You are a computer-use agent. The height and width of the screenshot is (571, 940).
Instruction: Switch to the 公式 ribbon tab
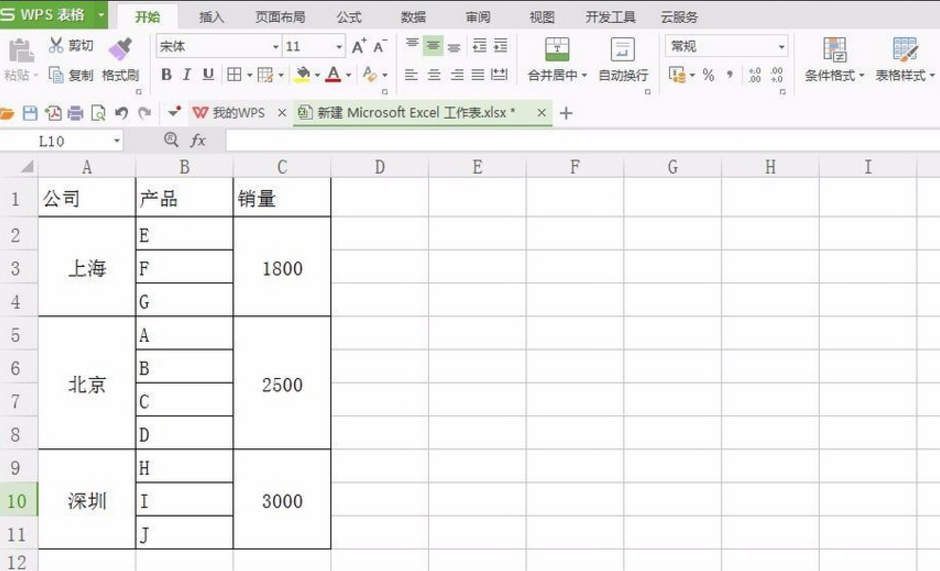click(349, 17)
